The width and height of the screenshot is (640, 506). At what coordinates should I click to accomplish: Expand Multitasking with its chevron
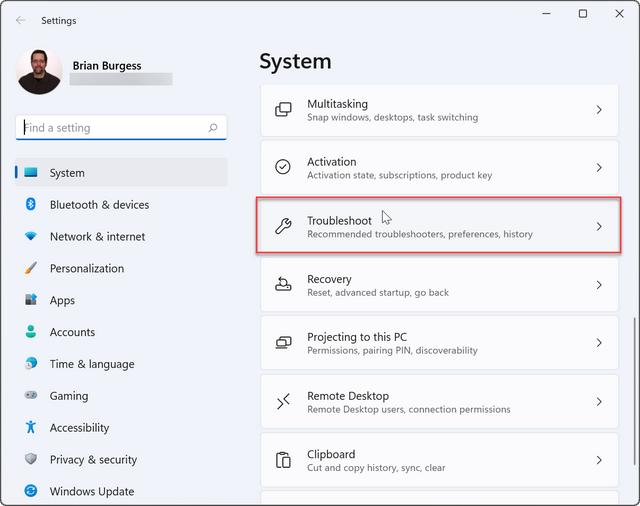click(x=599, y=110)
